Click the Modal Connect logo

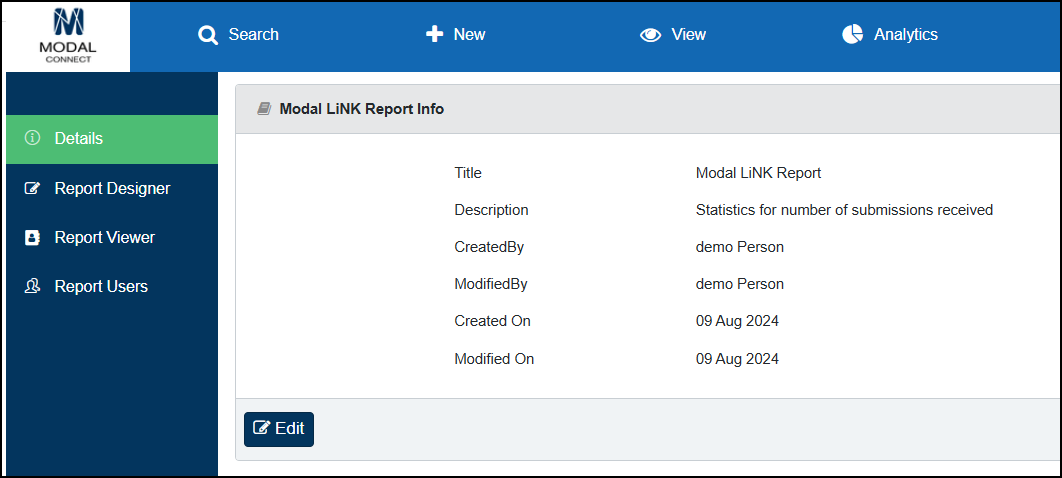point(68,36)
